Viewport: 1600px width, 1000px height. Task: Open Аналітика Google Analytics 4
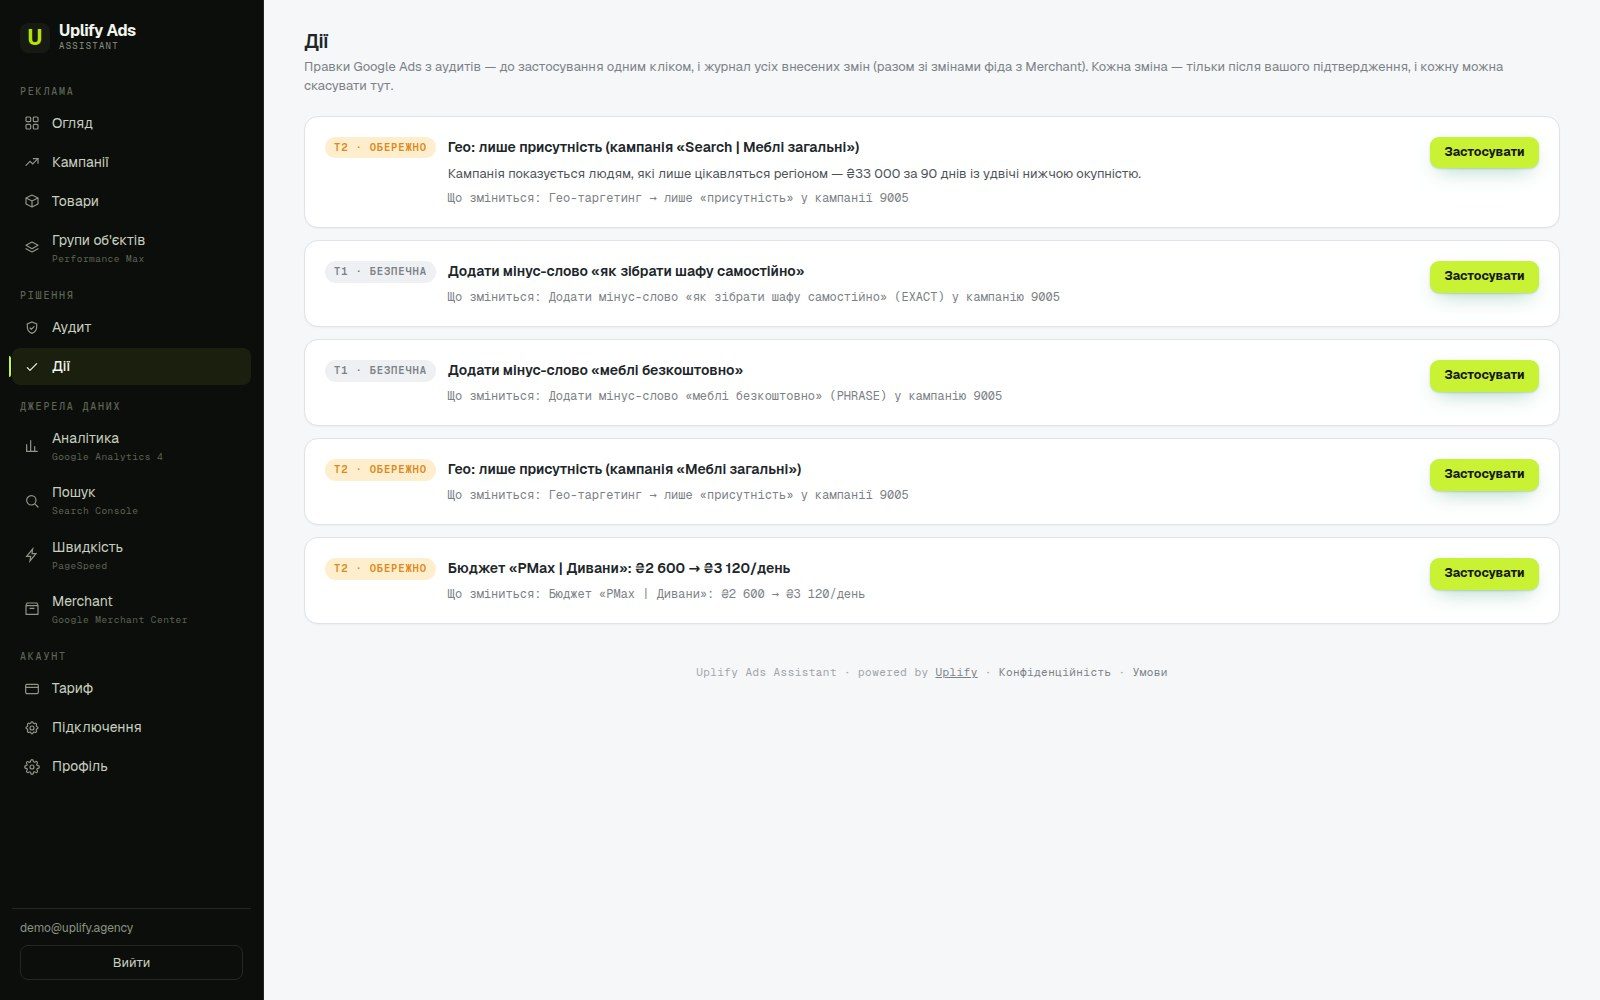click(x=131, y=446)
